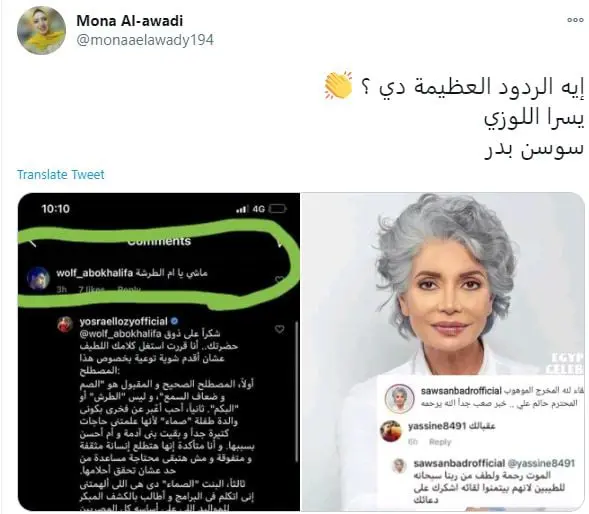This screenshot has width=589, height=514.
Task: Click the @monaaelawady194 handle
Action: point(145,40)
